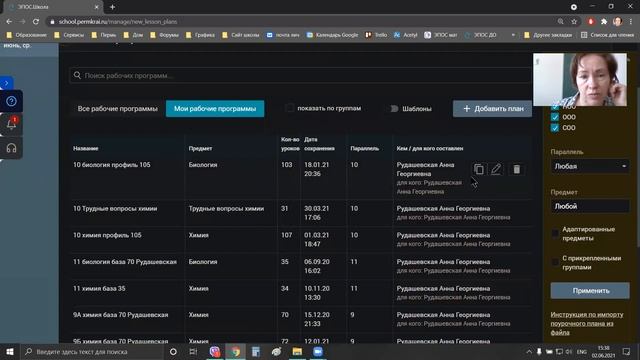The height and width of the screenshot is (360, 640).
Task: Open 'Список для чтения' reading list
Action: coord(608,35)
